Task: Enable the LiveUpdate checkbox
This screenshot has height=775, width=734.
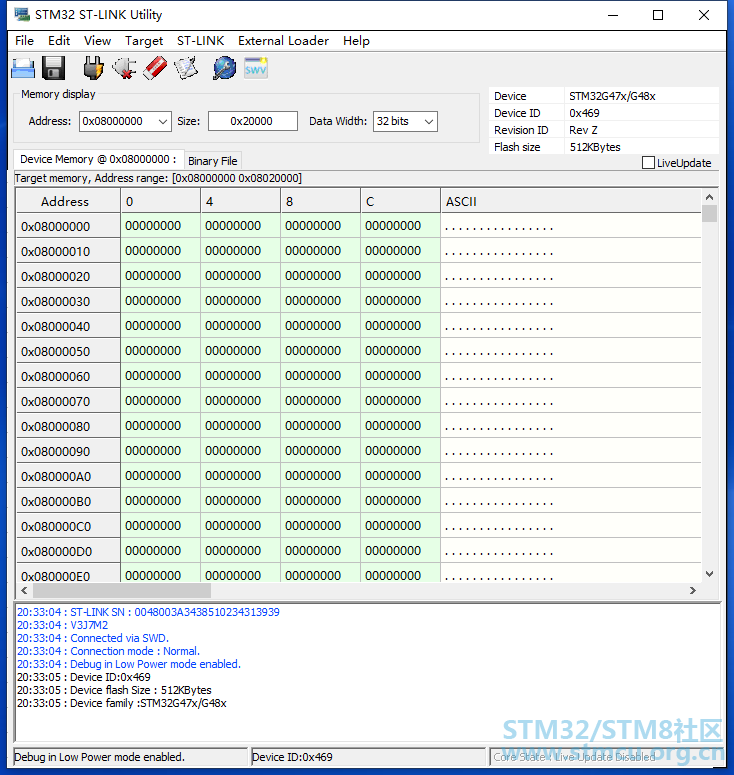Action: (648, 163)
